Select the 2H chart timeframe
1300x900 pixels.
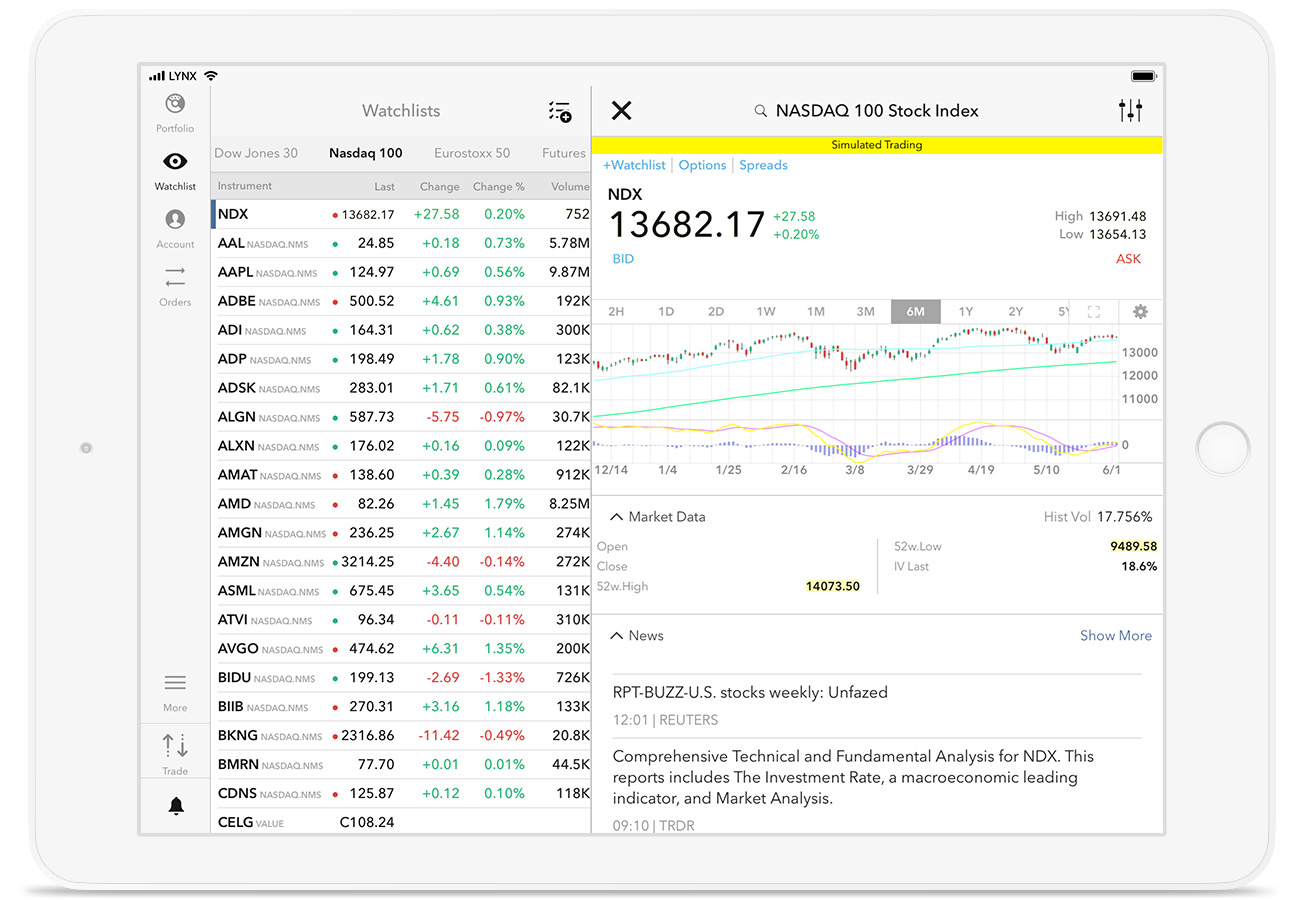[x=616, y=311]
